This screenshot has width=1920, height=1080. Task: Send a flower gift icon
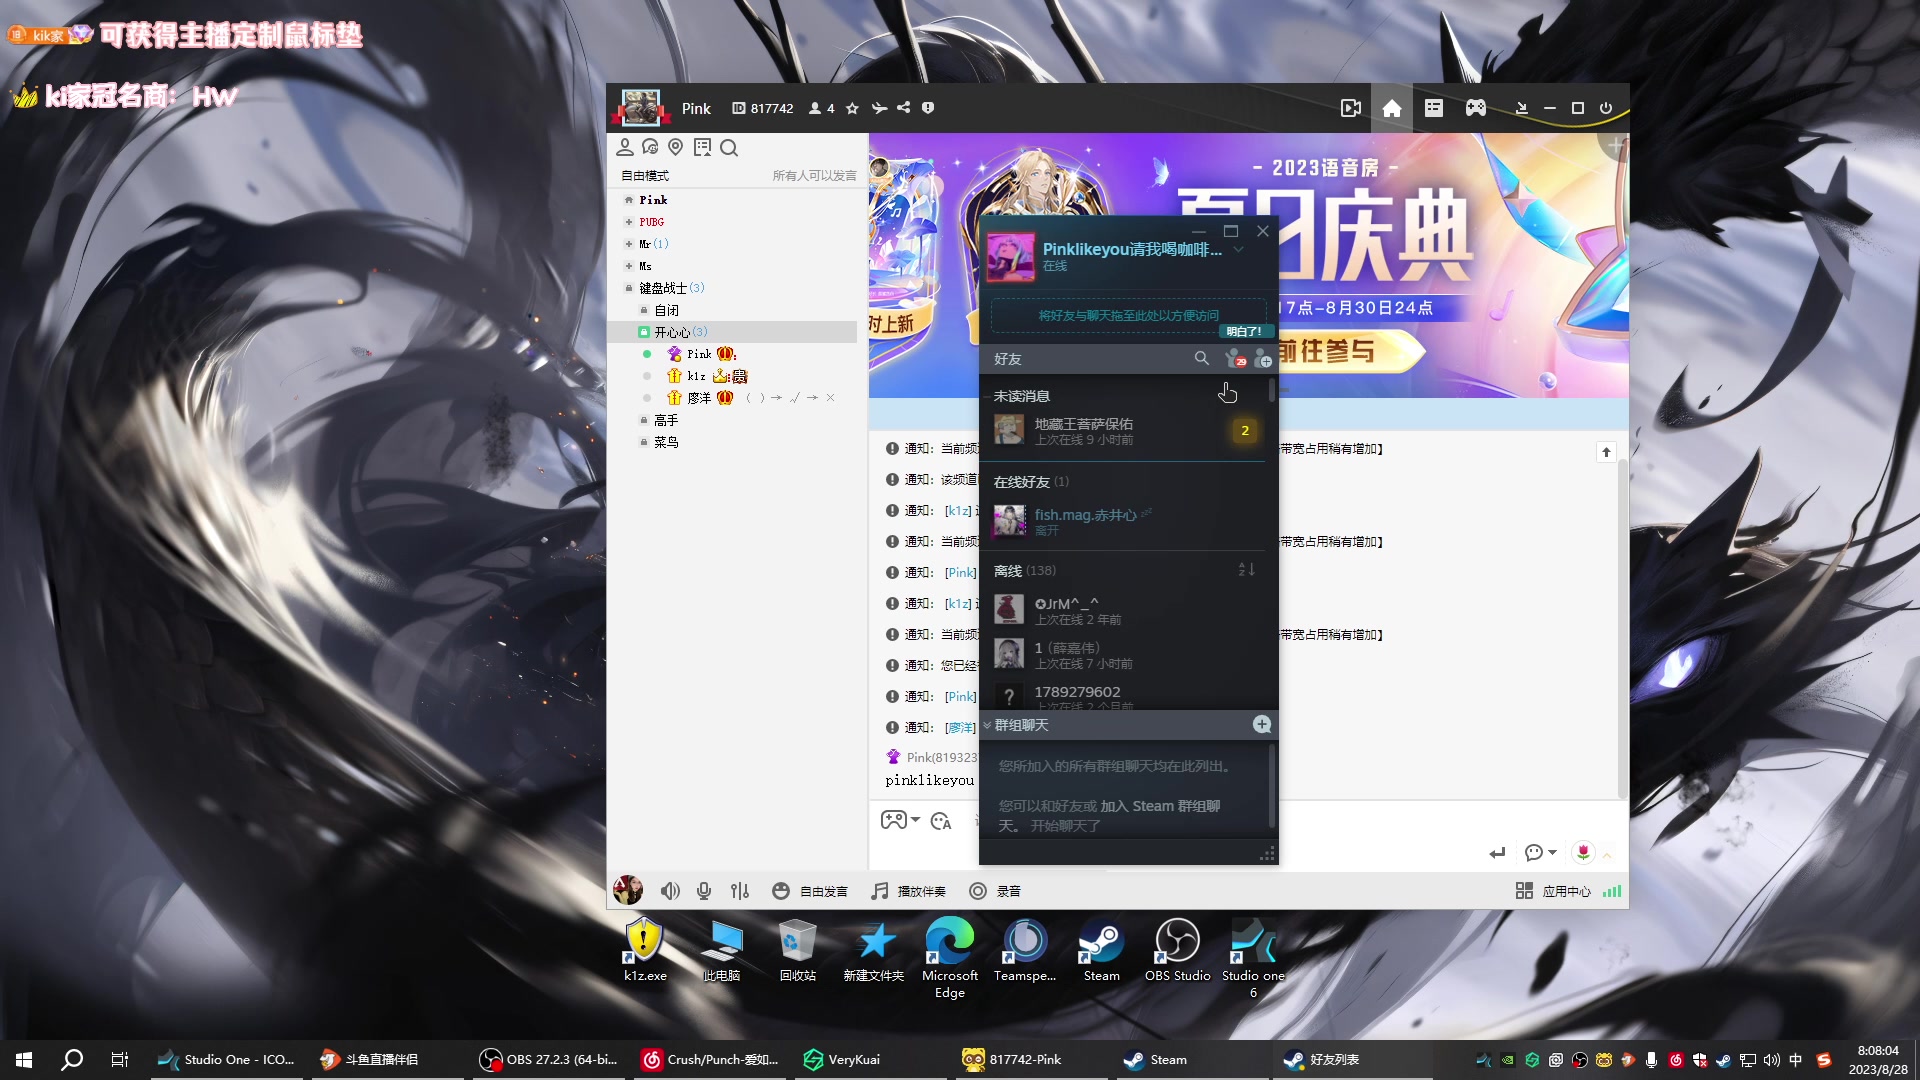tap(1583, 852)
